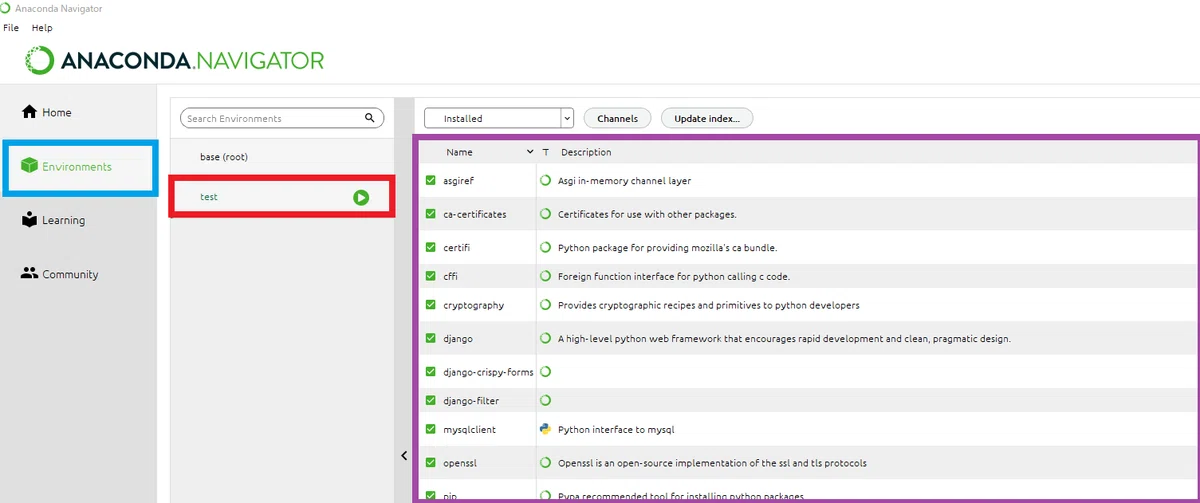Collapse the environments panel with left arrow
1200x503 pixels.
[404, 455]
